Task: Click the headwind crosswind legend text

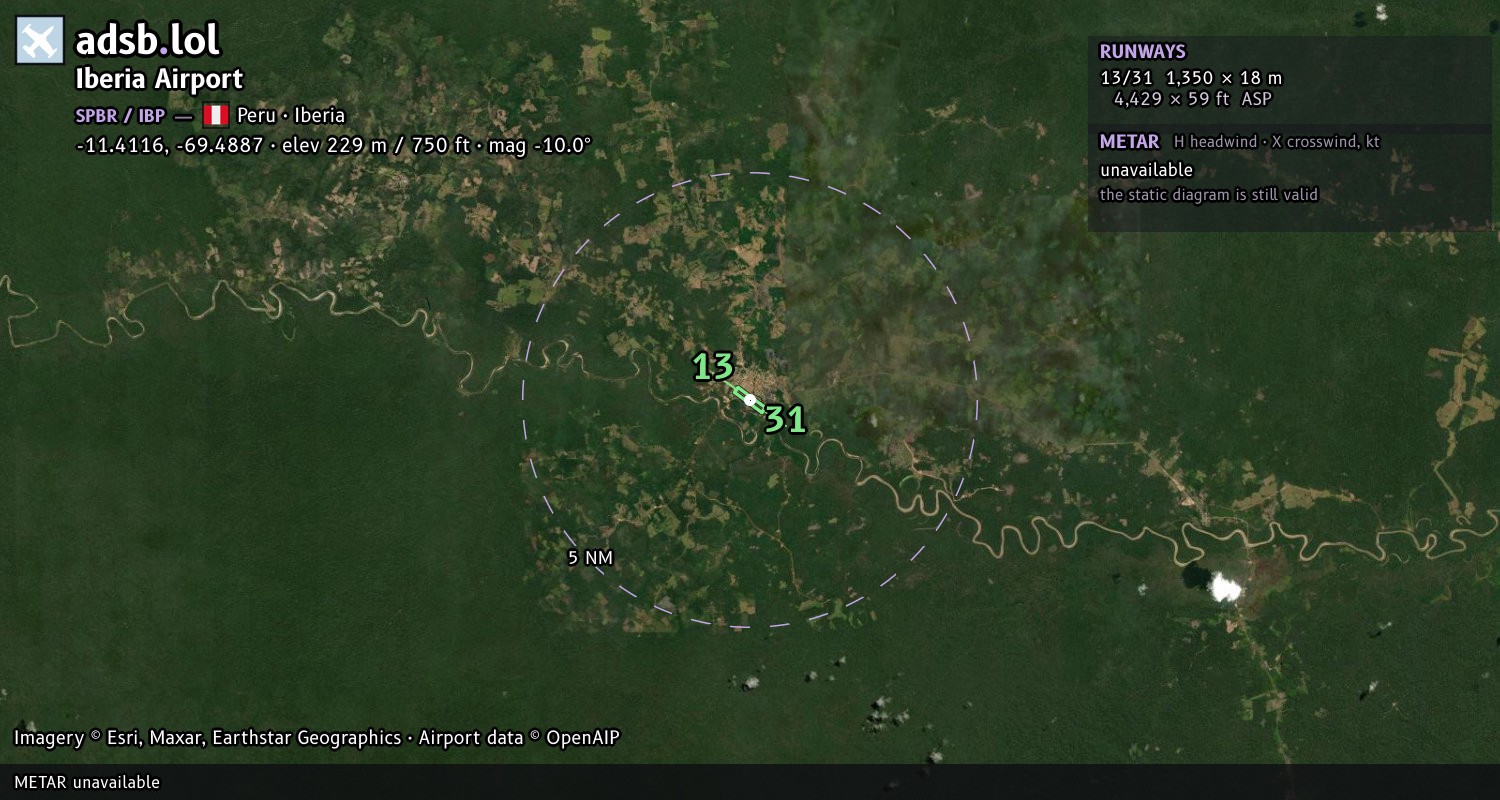Action: click(x=1276, y=142)
